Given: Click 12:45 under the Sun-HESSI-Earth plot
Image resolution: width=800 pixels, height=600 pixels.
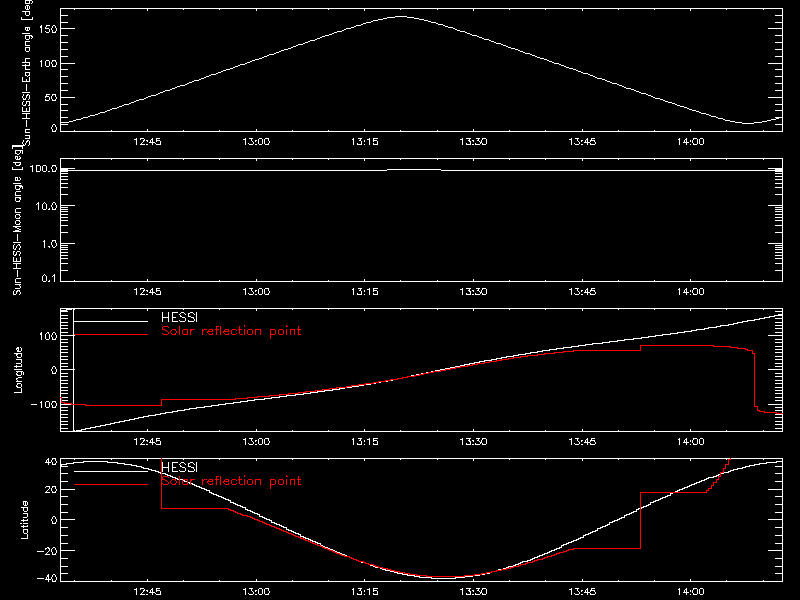Looking at the screenshot, I should point(147,141).
